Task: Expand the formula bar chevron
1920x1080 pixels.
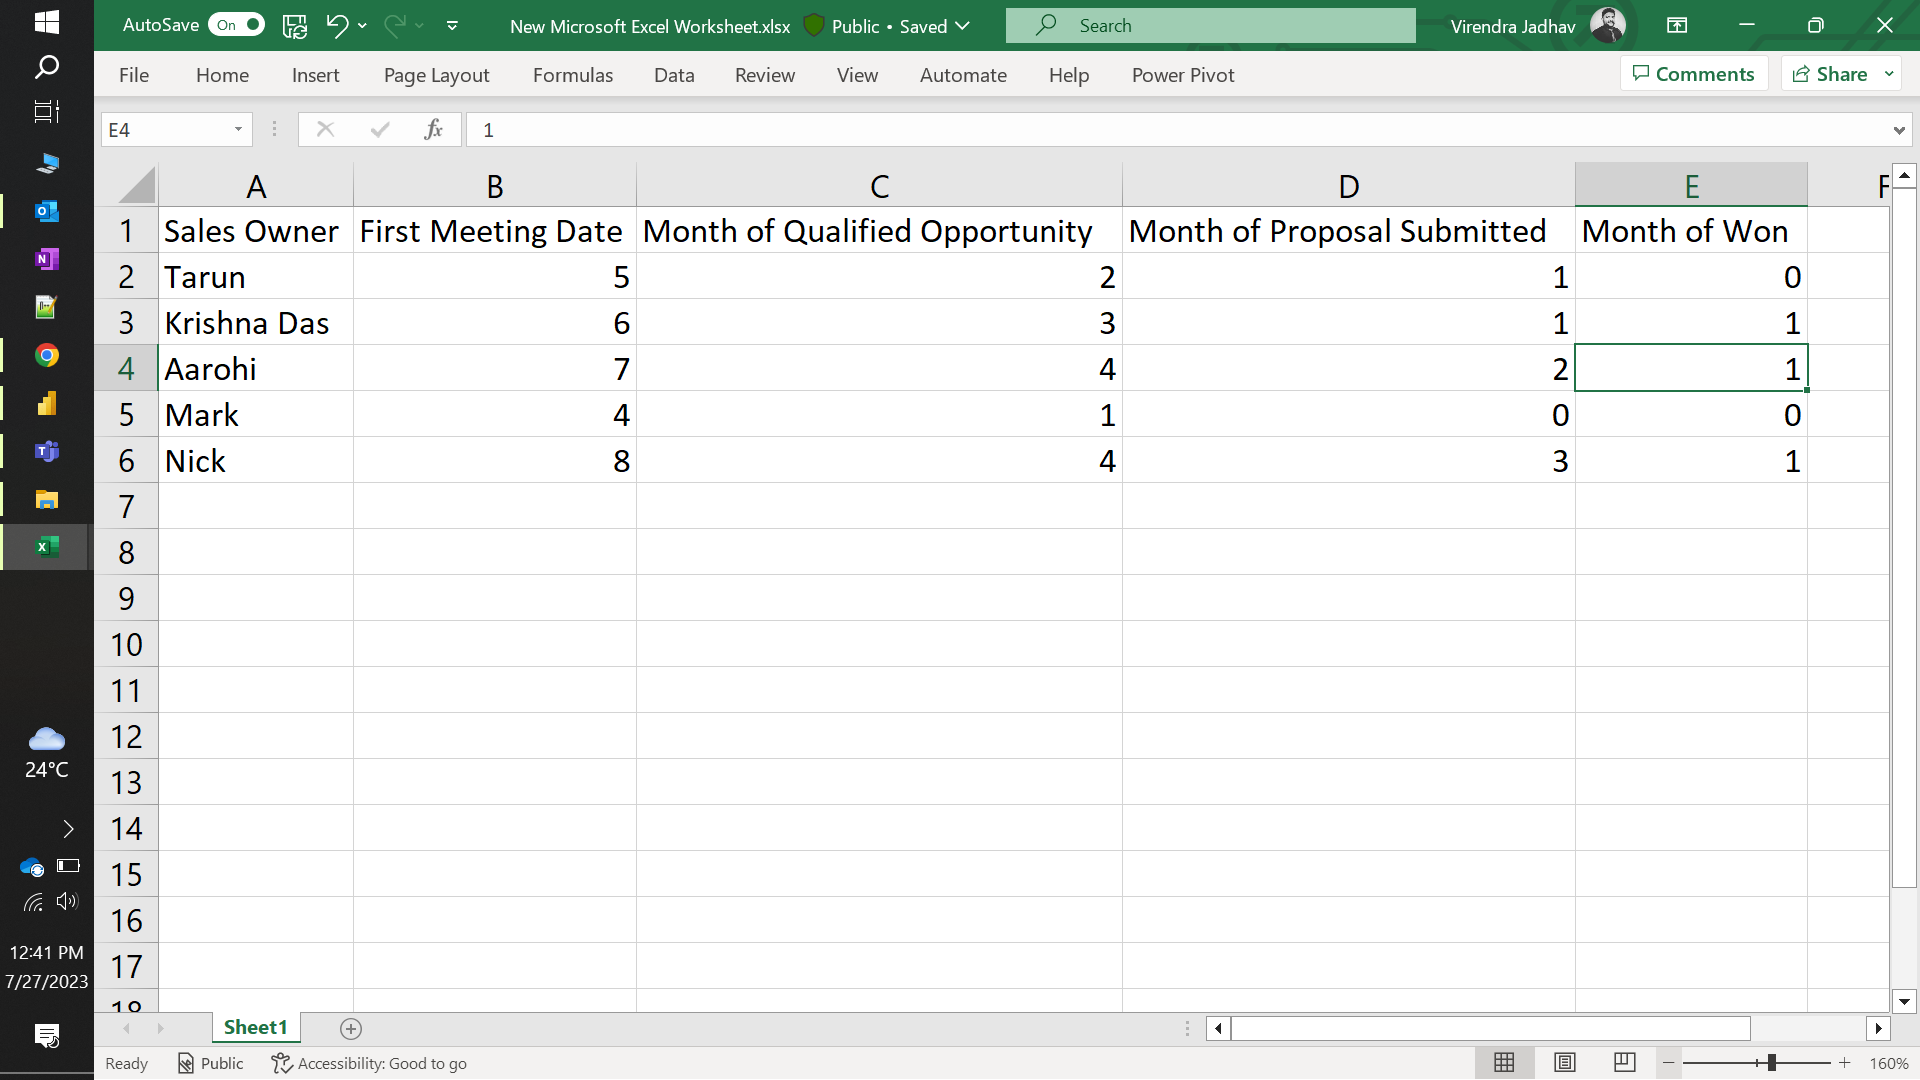Action: [x=1898, y=130]
